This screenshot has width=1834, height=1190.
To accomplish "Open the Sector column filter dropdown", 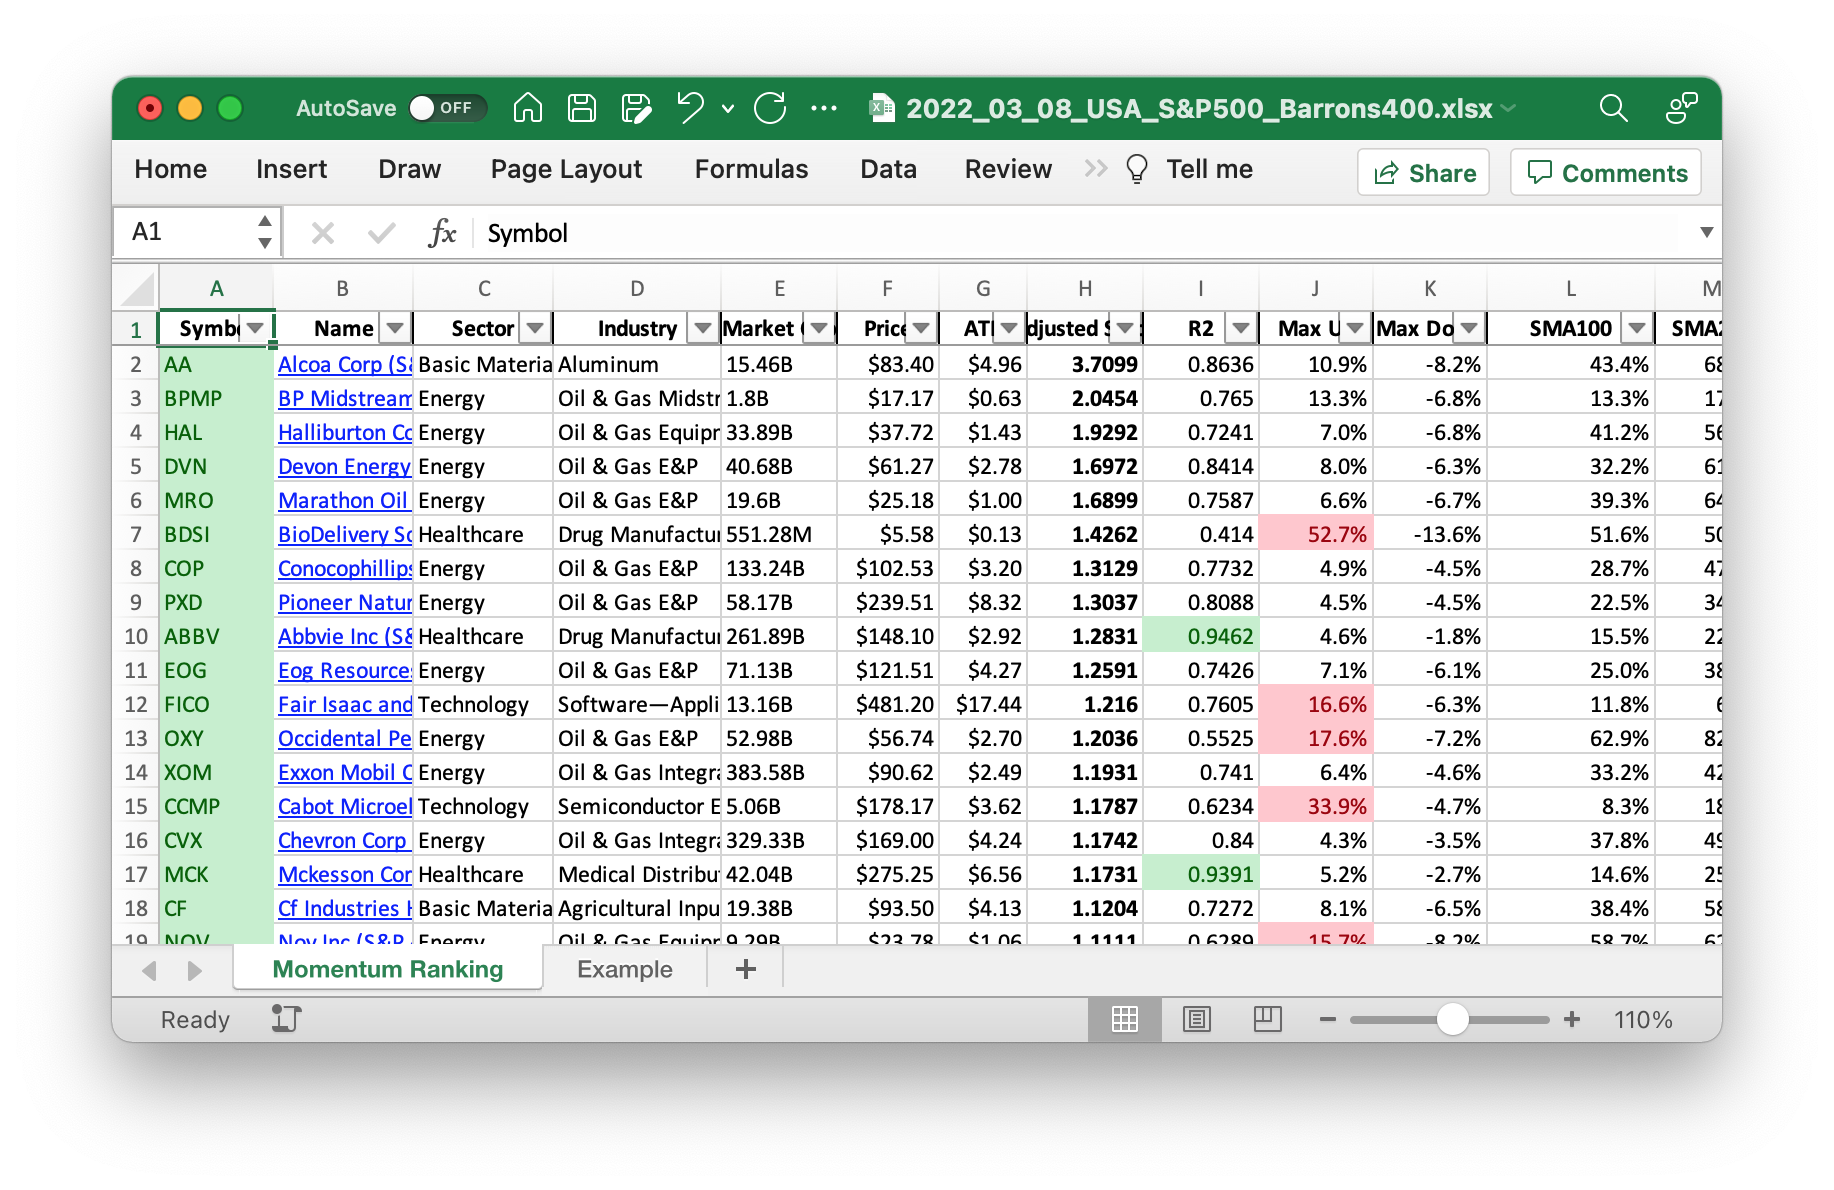I will (x=535, y=328).
